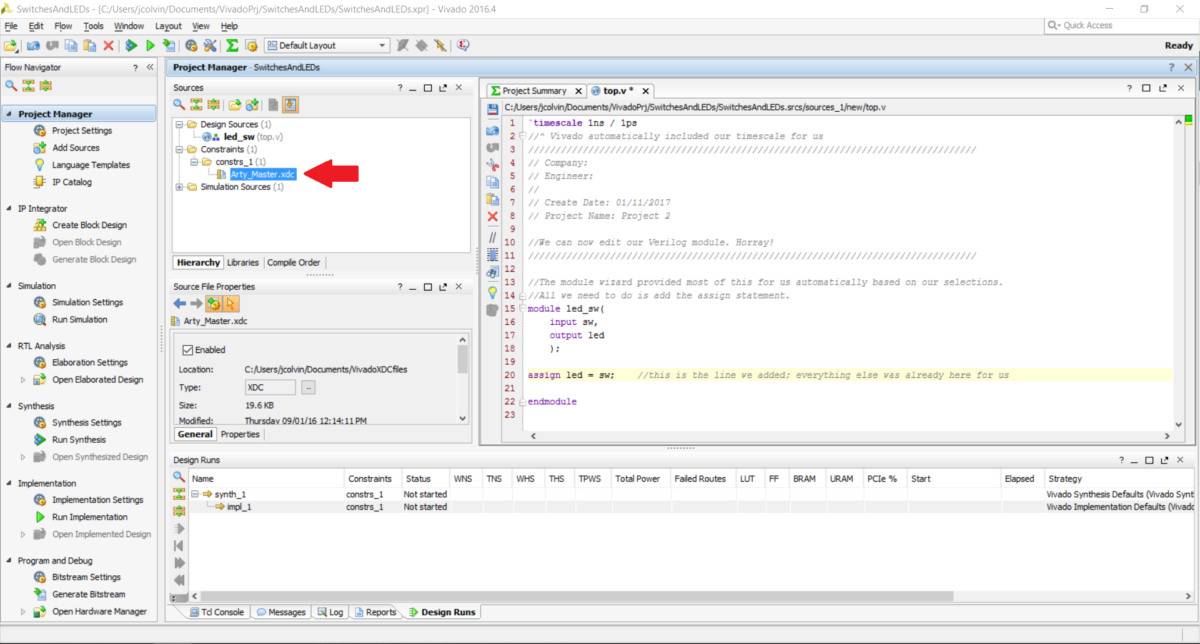Click the green Run toolbar icon
Viewport: 1200px width, 644px height.
151,45
